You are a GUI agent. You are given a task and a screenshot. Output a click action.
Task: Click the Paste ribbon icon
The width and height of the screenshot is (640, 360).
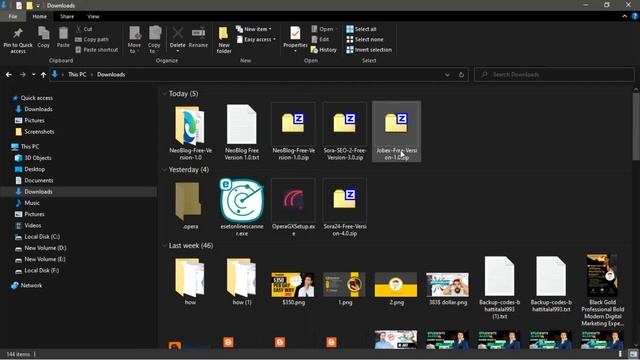tap(63, 38)
